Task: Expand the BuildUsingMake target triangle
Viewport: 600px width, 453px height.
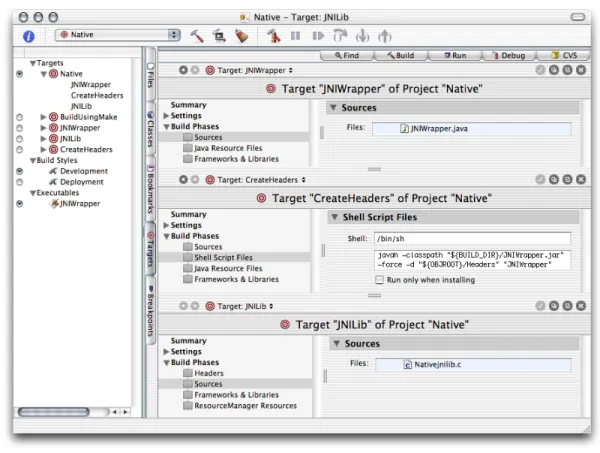Action: [43, 117]
